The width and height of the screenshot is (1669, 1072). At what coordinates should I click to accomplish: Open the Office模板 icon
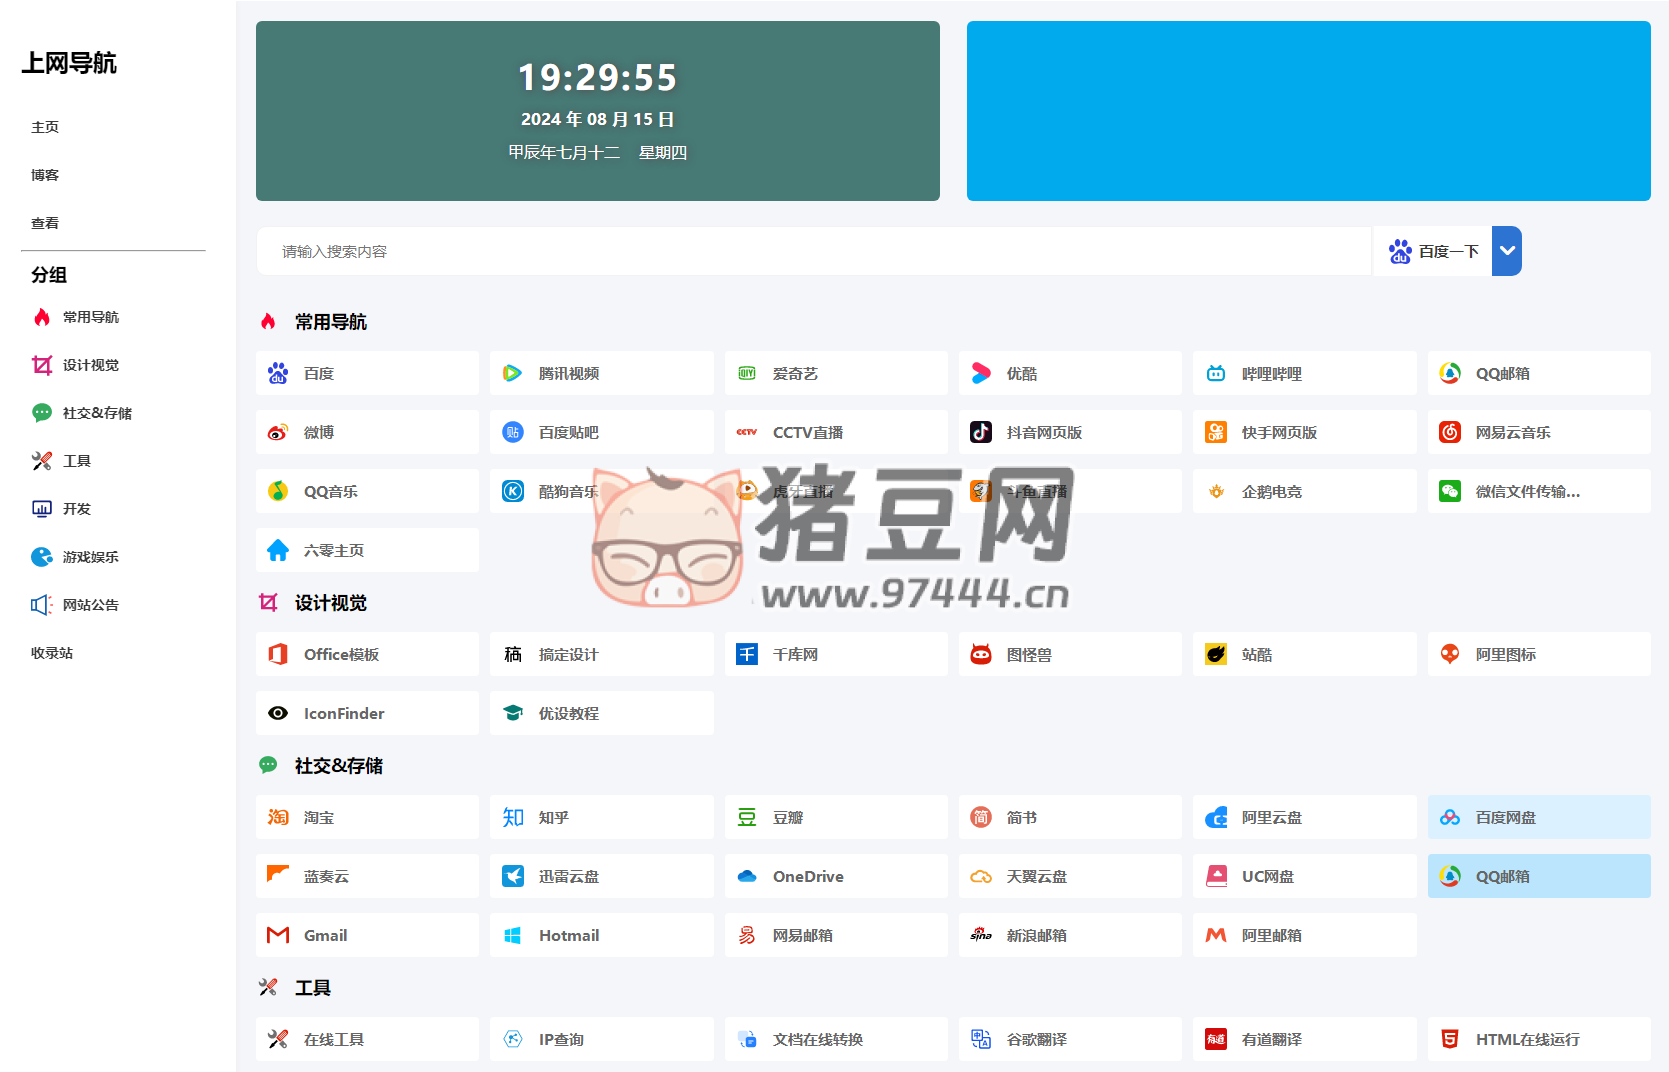(278, 654)
